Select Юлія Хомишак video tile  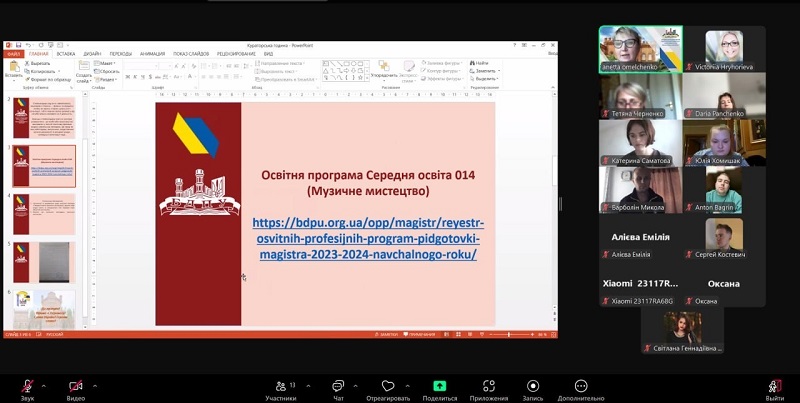[x=724, y=143]
